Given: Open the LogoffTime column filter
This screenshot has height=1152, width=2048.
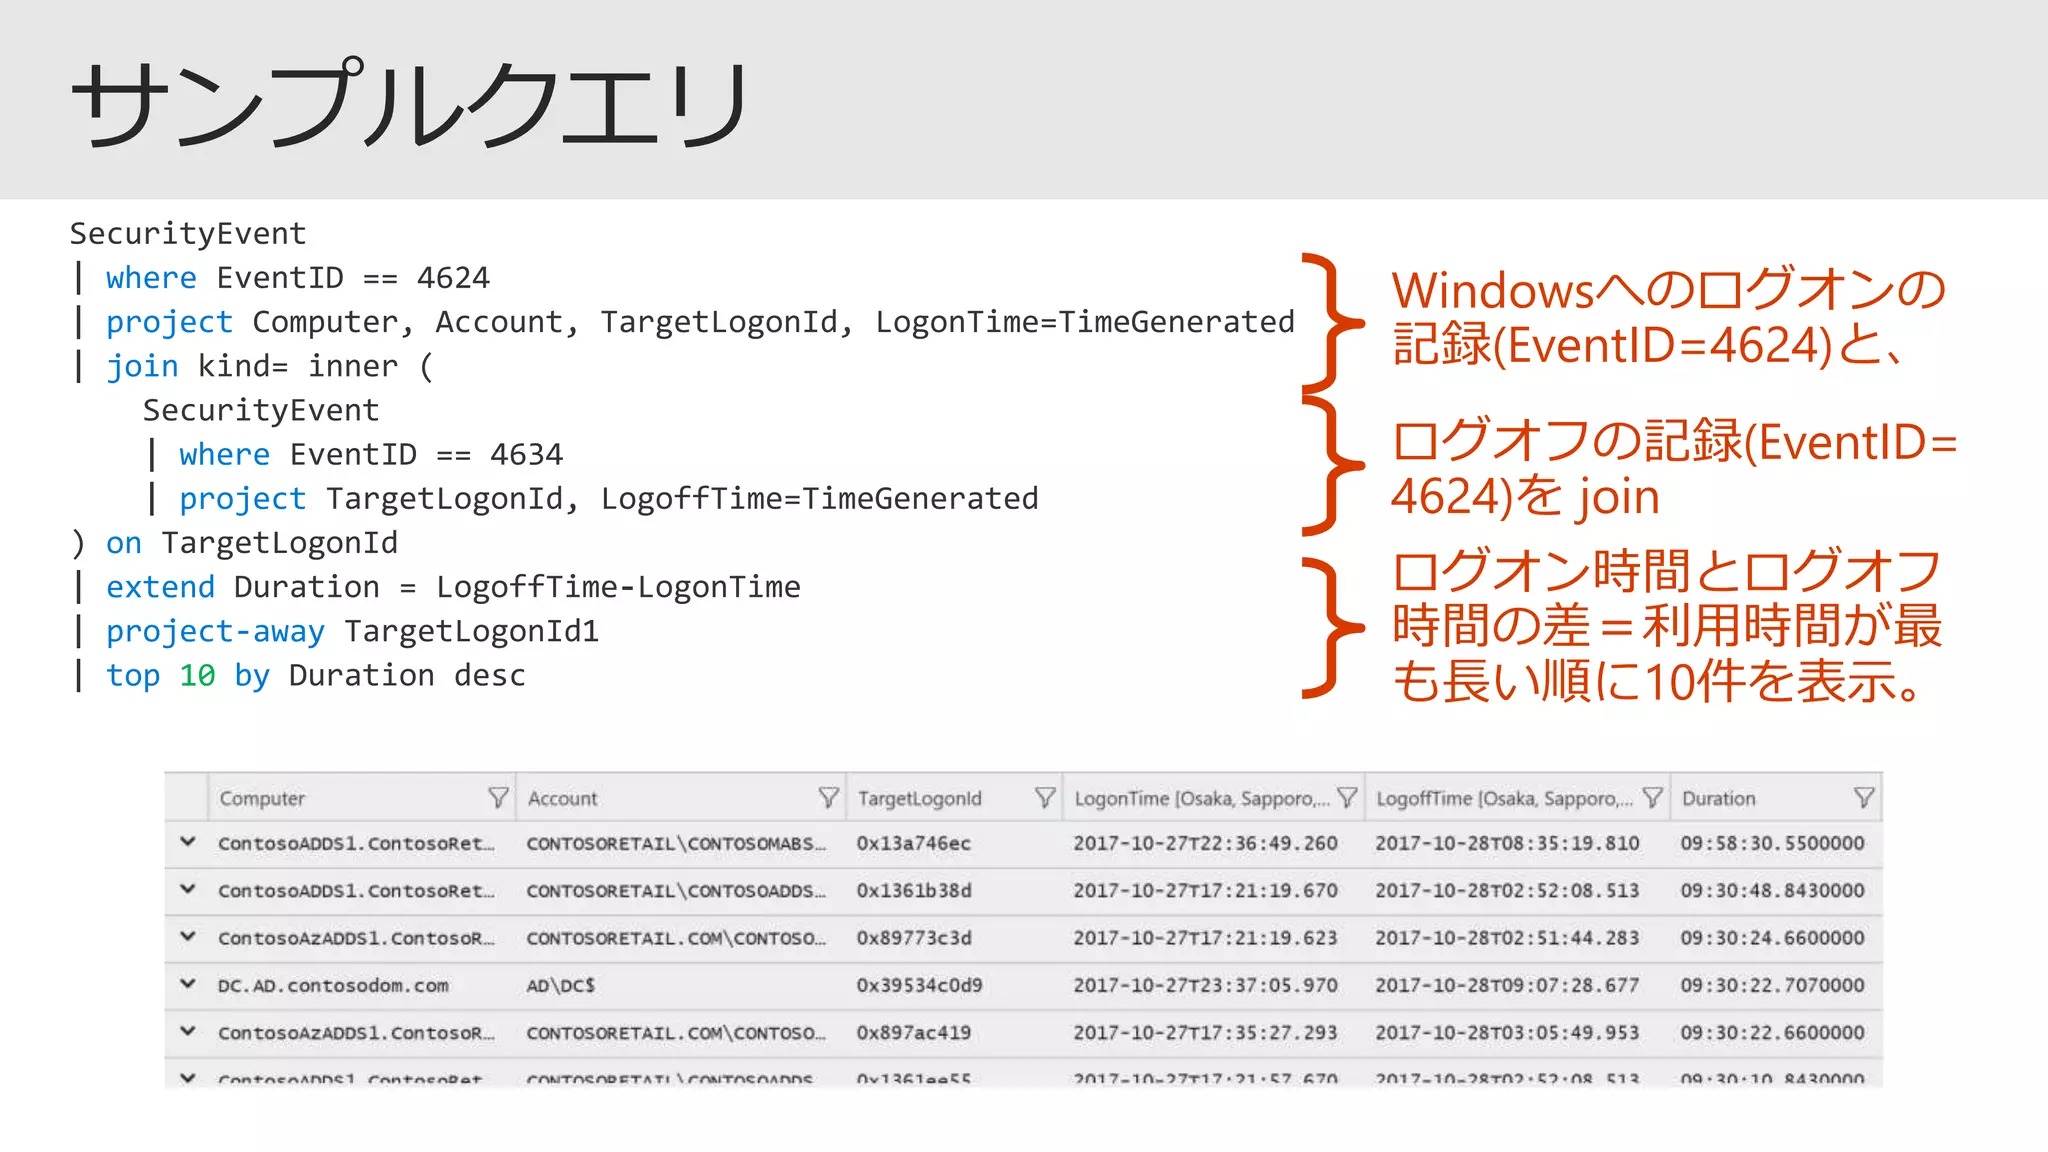Looking at the screenshot, I should click(1652, 798).
